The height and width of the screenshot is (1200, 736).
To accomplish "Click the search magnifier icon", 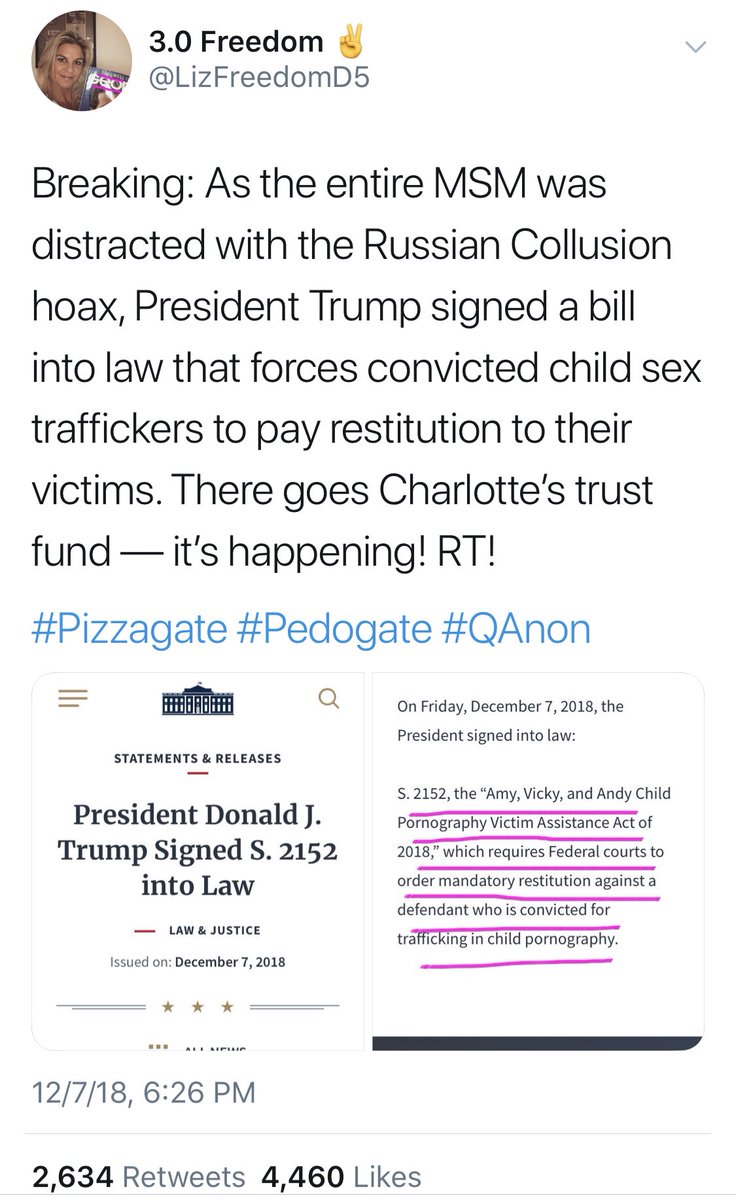I will click(328, 698).
